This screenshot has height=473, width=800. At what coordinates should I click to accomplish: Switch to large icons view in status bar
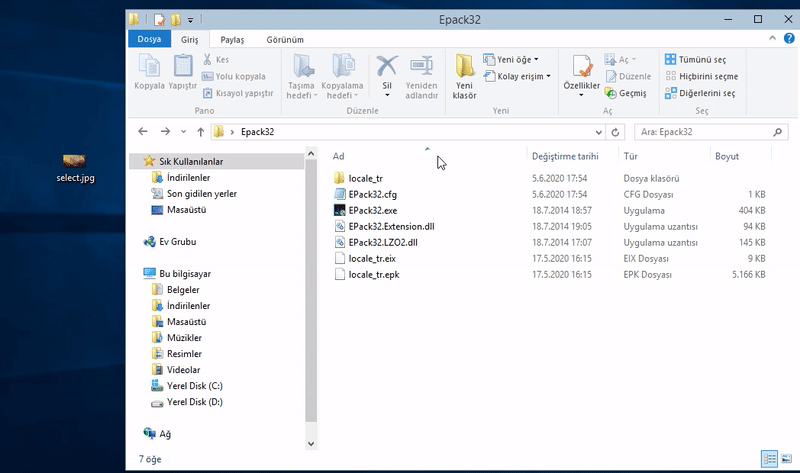click(x=786, y=459)
